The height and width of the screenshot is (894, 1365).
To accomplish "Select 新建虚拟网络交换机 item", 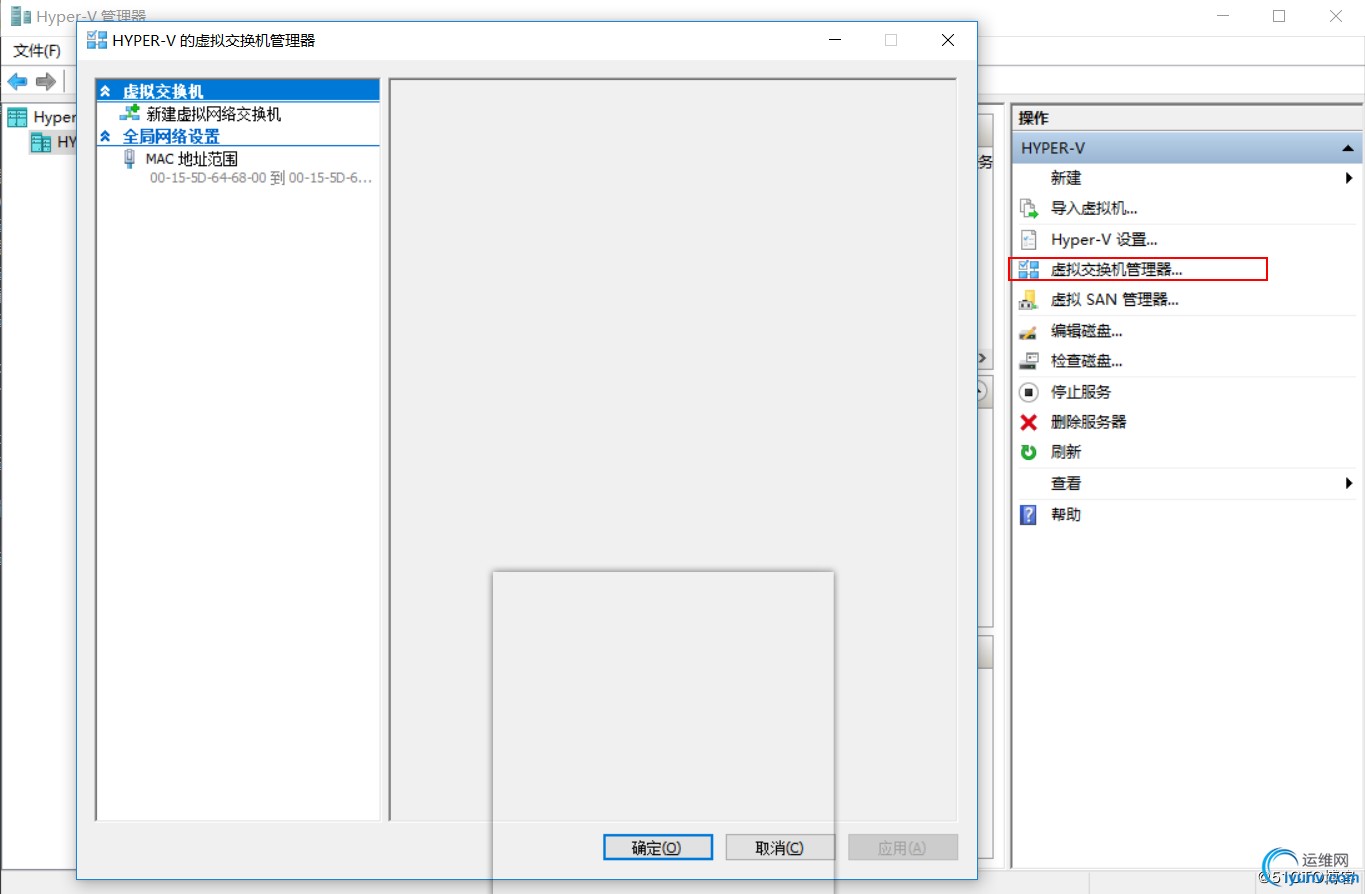I will pos(214,114).
